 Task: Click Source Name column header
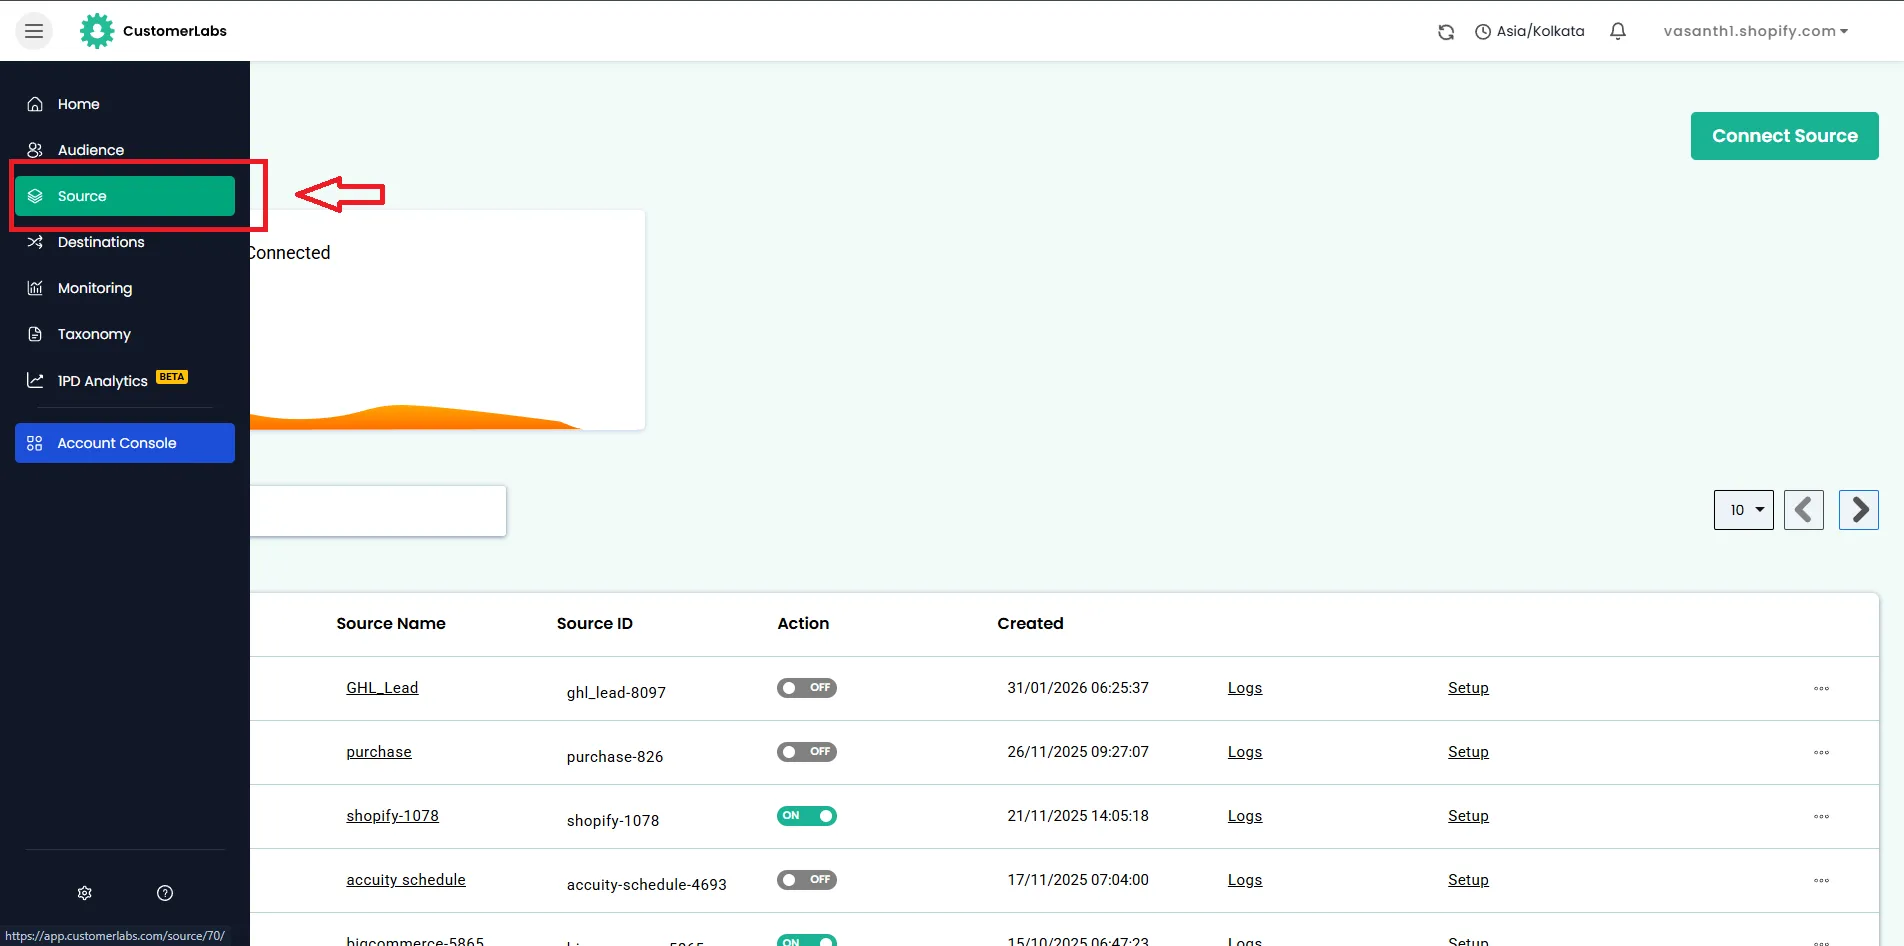pyautogui.click(x=391, y=623)
